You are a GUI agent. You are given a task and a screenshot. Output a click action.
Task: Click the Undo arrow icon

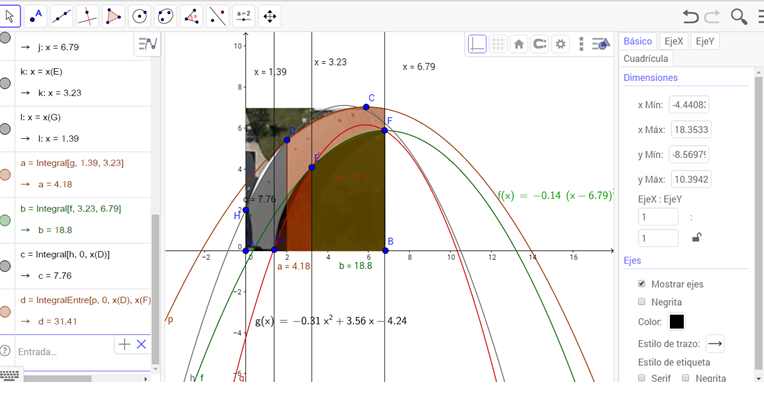click(690, 17)
